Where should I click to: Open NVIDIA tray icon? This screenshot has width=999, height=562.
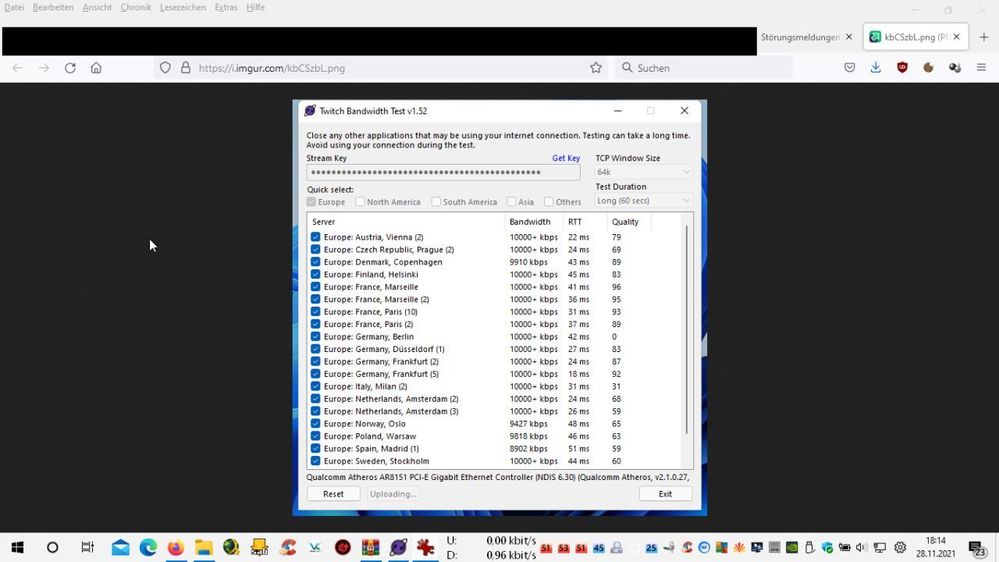(x=792, y=547)
